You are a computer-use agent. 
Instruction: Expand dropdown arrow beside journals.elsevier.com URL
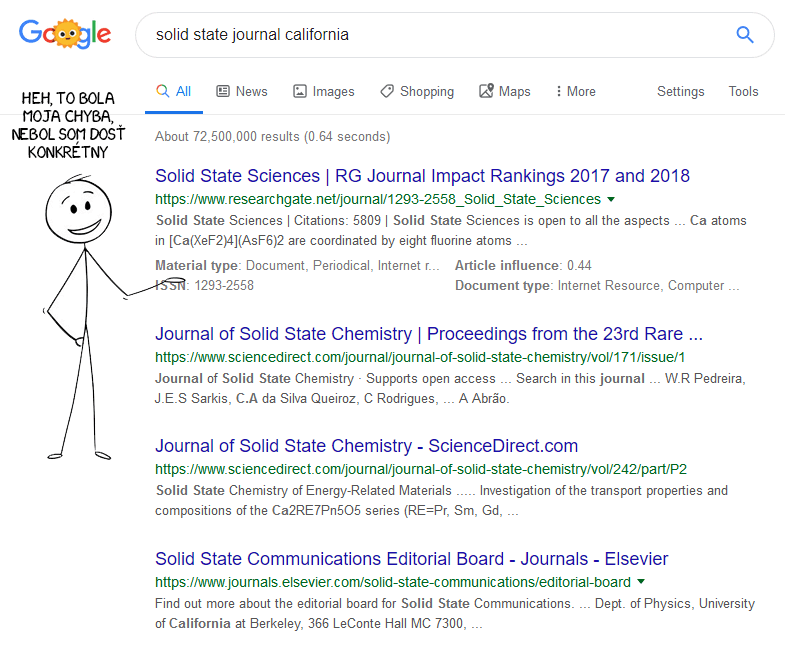pyautogui.click(x=641, y=583)
